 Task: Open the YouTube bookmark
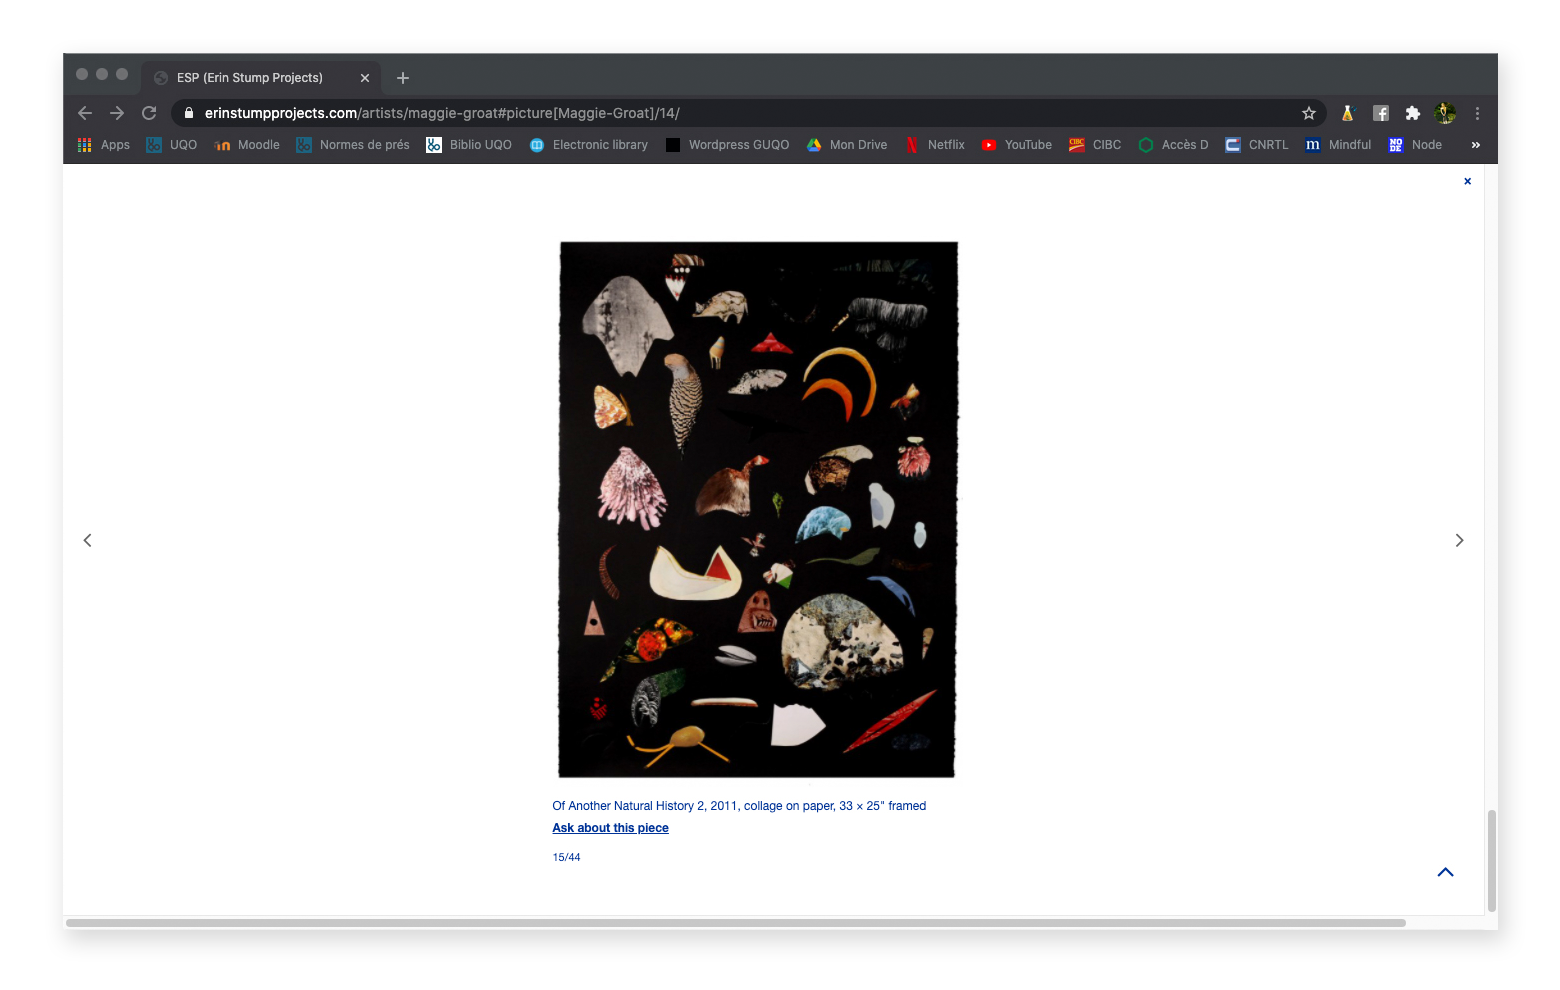click(1017, 145)
